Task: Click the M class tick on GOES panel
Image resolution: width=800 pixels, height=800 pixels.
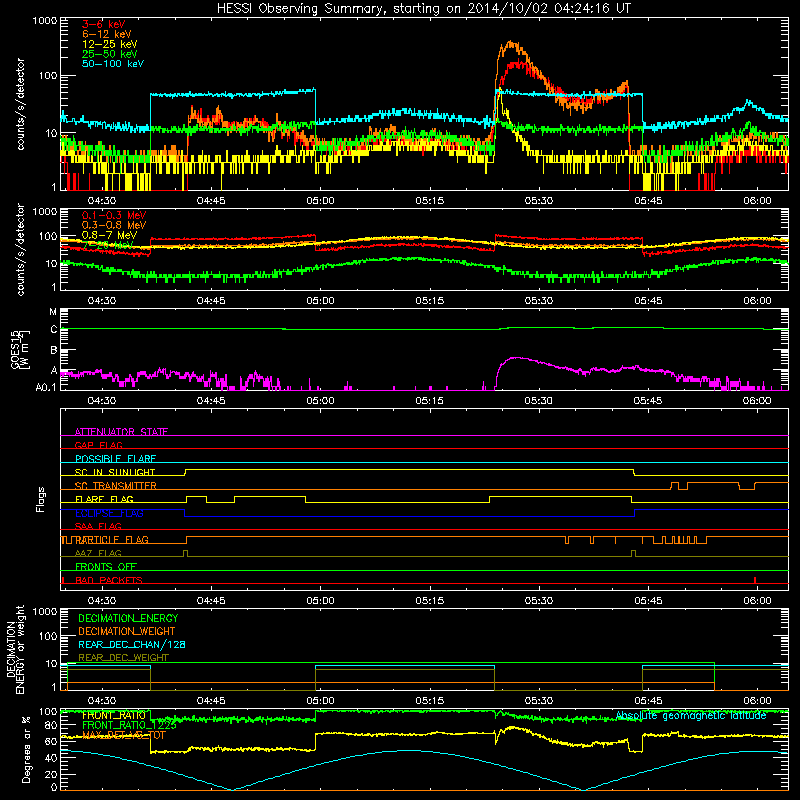Action: tap(53, 312)
